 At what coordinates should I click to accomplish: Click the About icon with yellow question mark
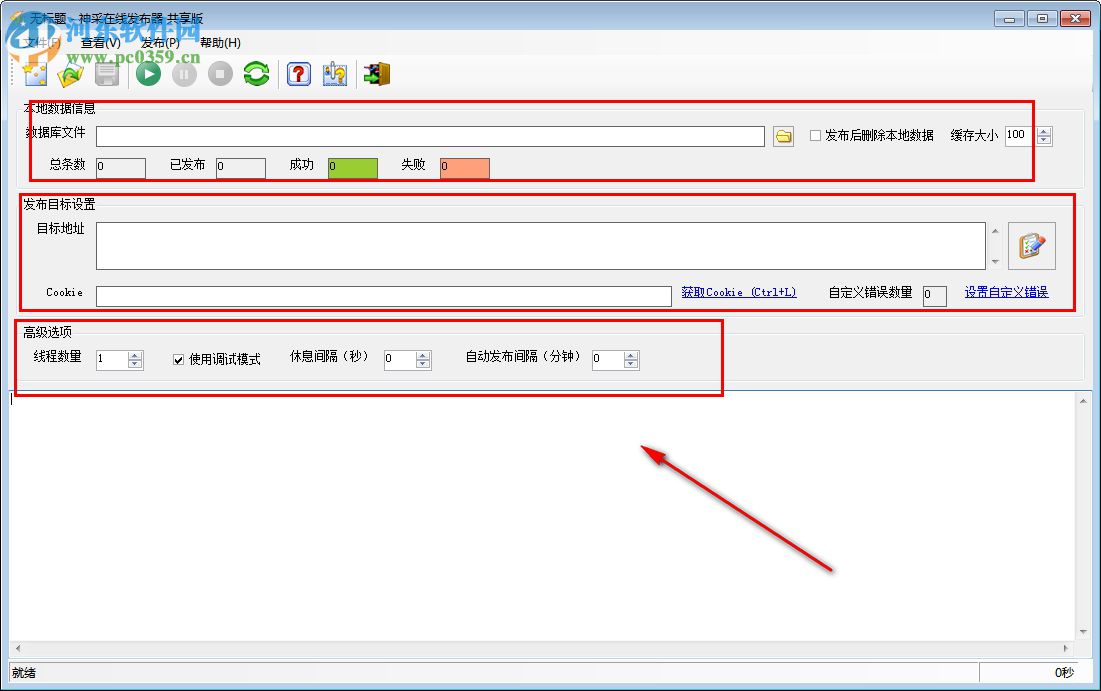pos(335,74)
